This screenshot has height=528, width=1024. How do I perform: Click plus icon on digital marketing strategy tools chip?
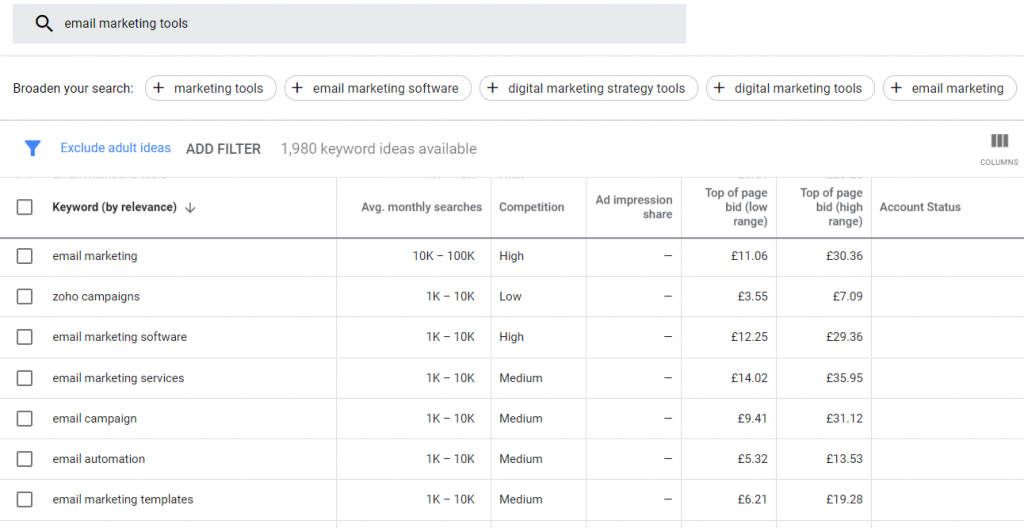493,88
